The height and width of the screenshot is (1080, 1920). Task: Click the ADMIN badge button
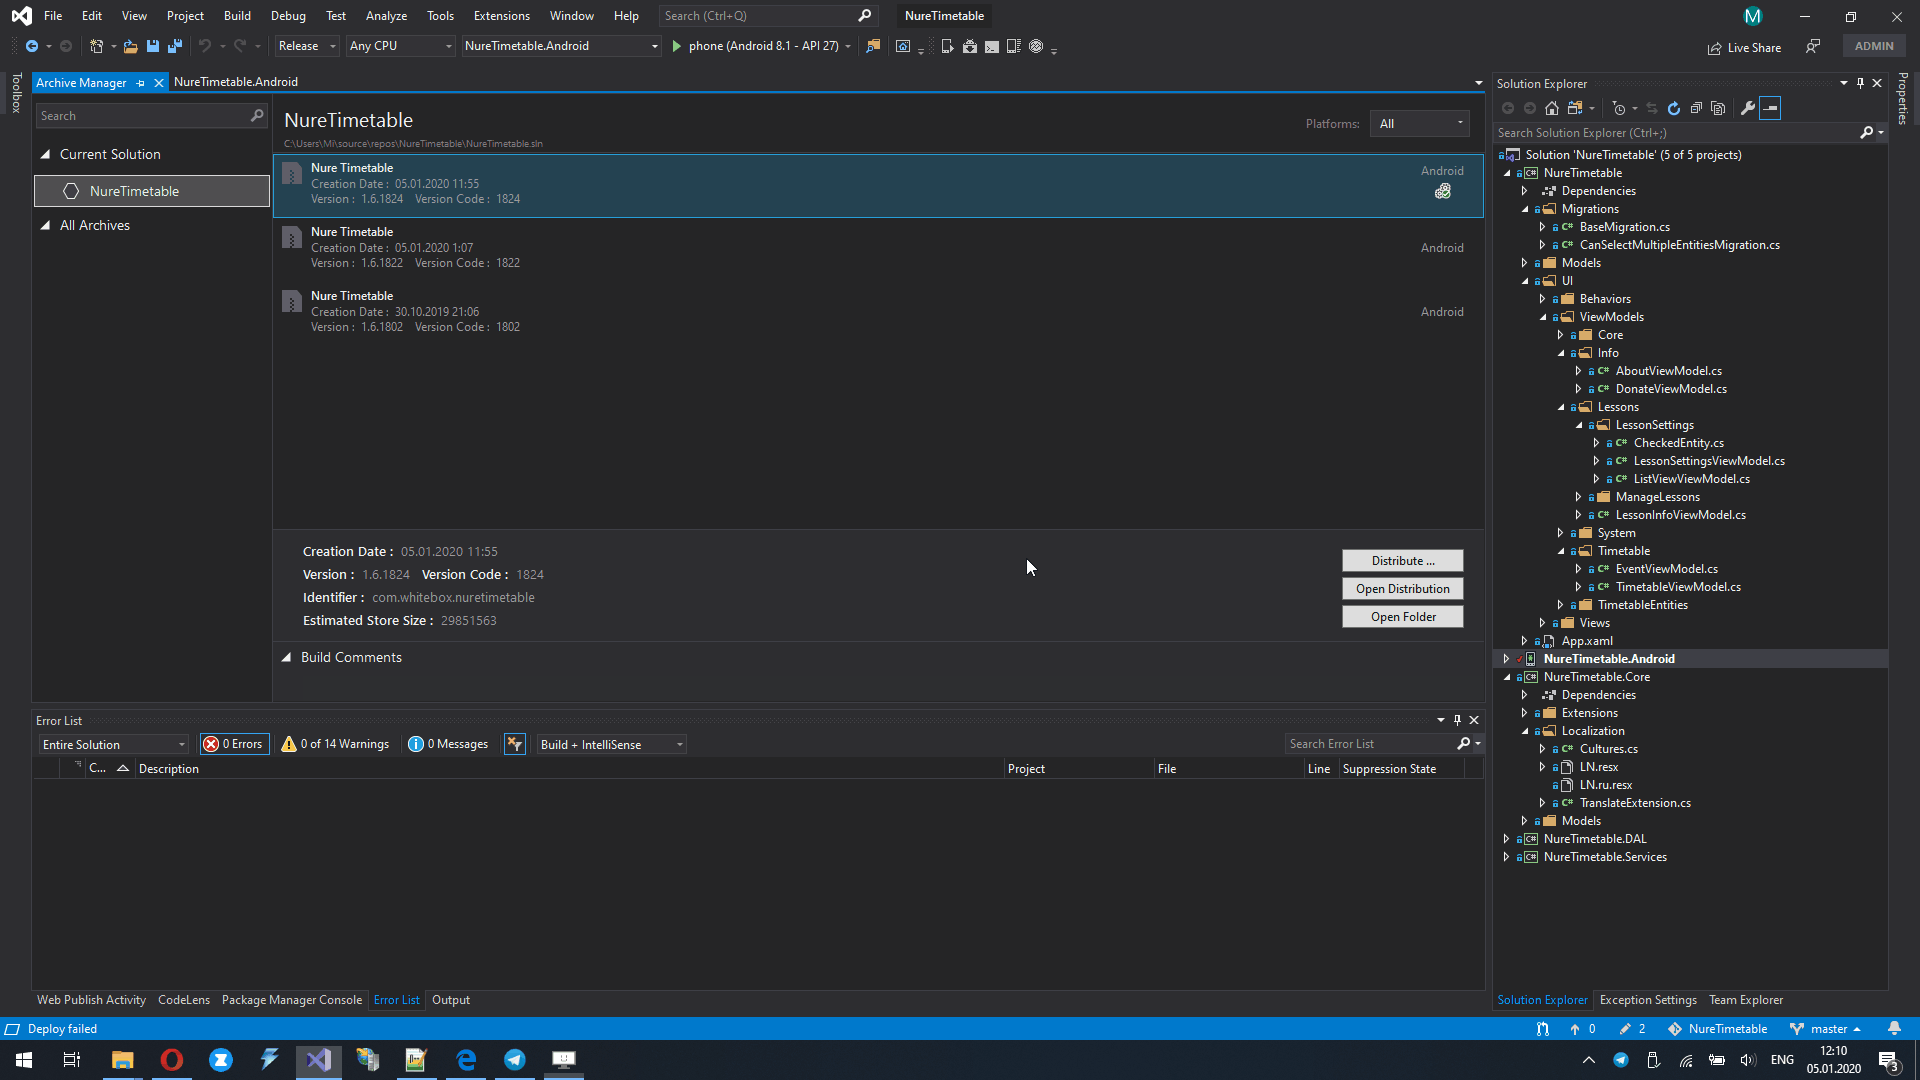[1874, 46]
